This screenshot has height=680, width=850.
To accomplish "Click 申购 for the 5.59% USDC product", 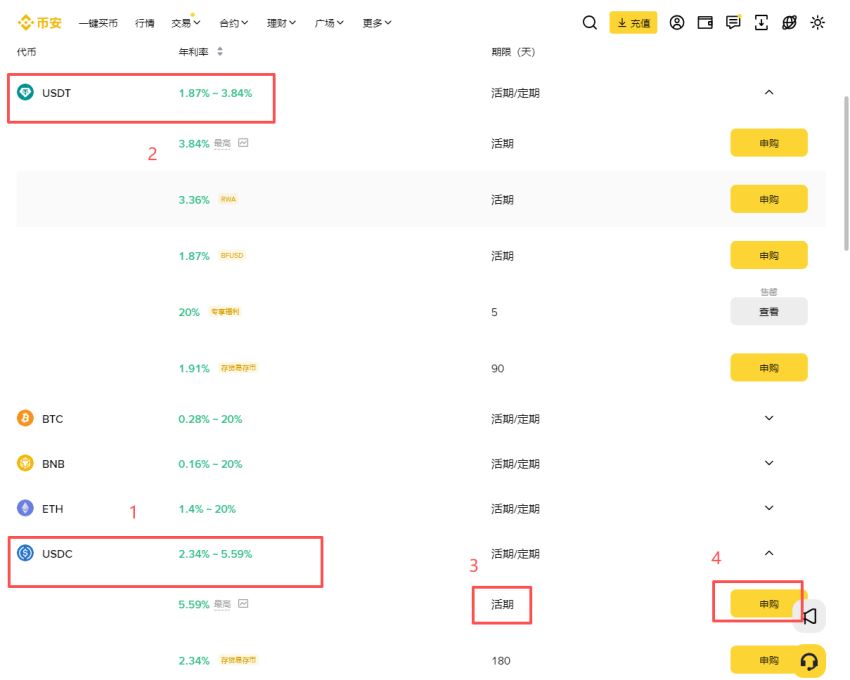I will pos(768,604).
